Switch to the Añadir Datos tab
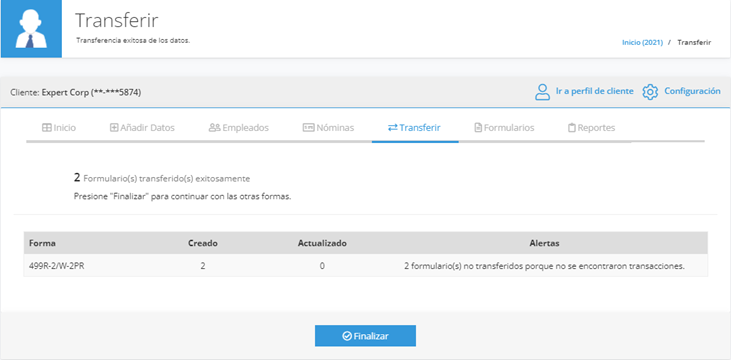The image size is (731, 360). point(142,128)
